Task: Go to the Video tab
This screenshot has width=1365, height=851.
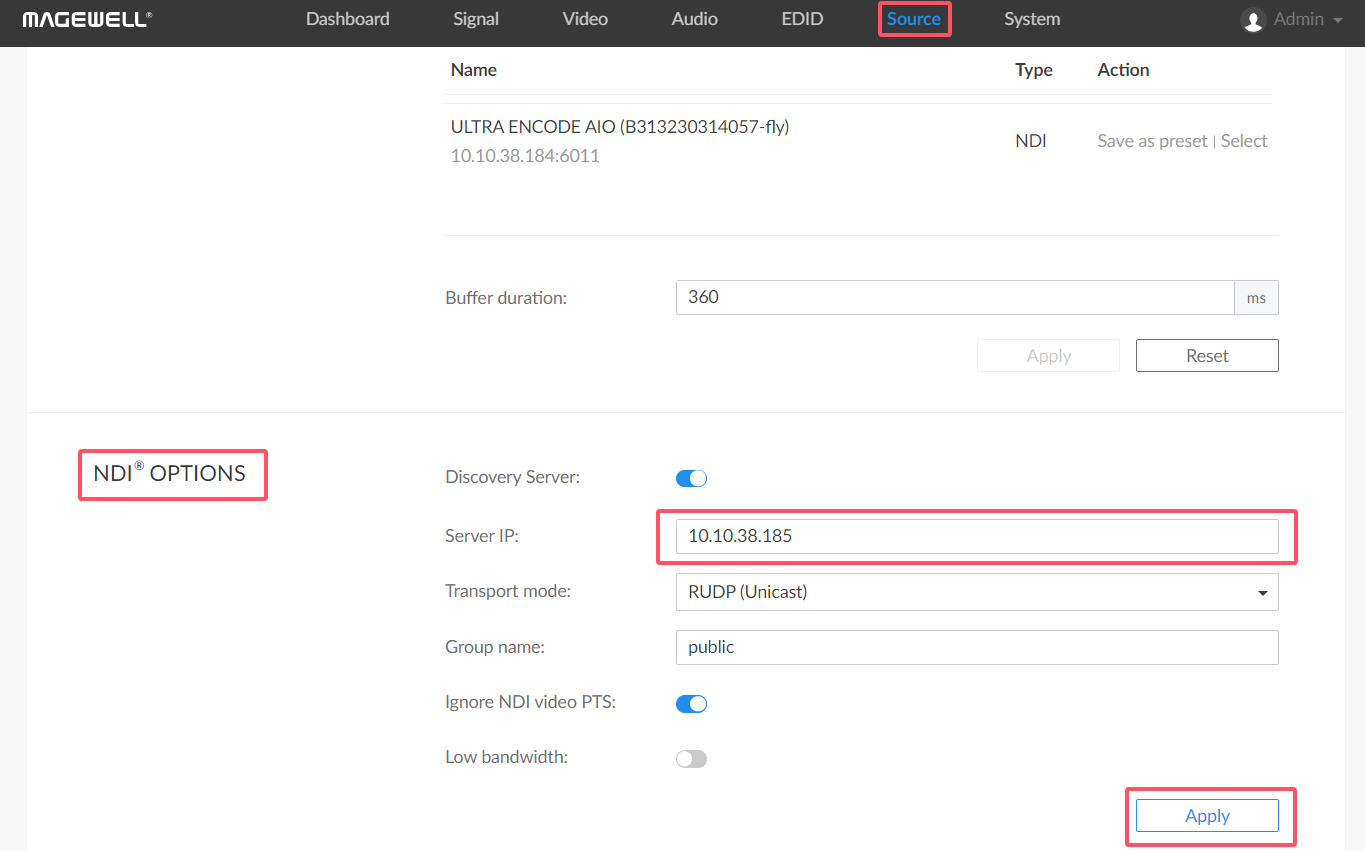Action: pyautogui.click(x=585, y=19)
